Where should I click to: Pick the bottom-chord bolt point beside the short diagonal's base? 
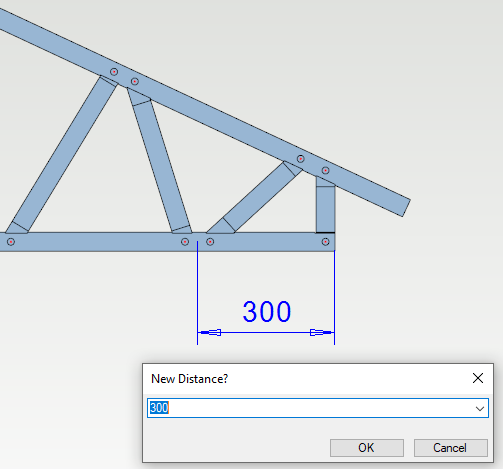210,242
